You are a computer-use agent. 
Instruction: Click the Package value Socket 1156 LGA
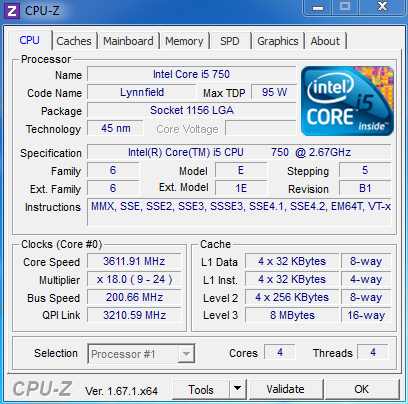192,110
